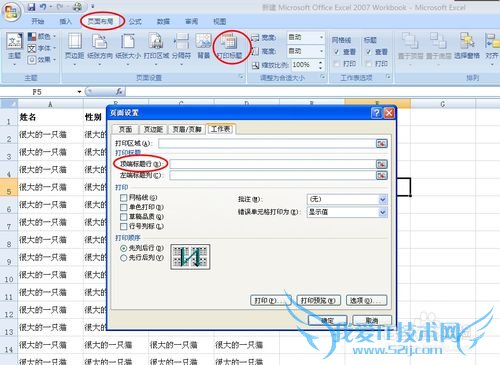Expand the 调整为合适大小 group dialog launcher
Screen dimensions: 500x365
[x=322, y=77]
